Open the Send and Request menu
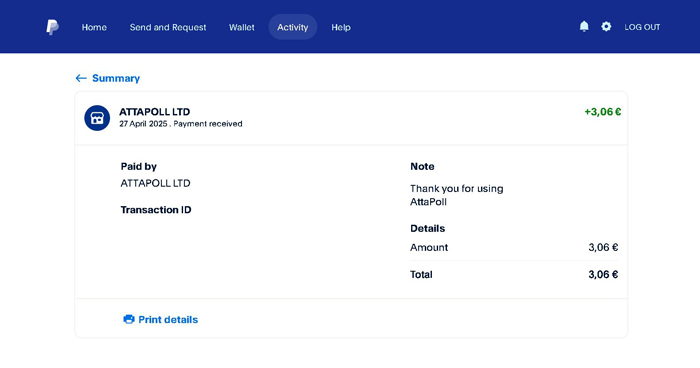 tap(168, 27)
